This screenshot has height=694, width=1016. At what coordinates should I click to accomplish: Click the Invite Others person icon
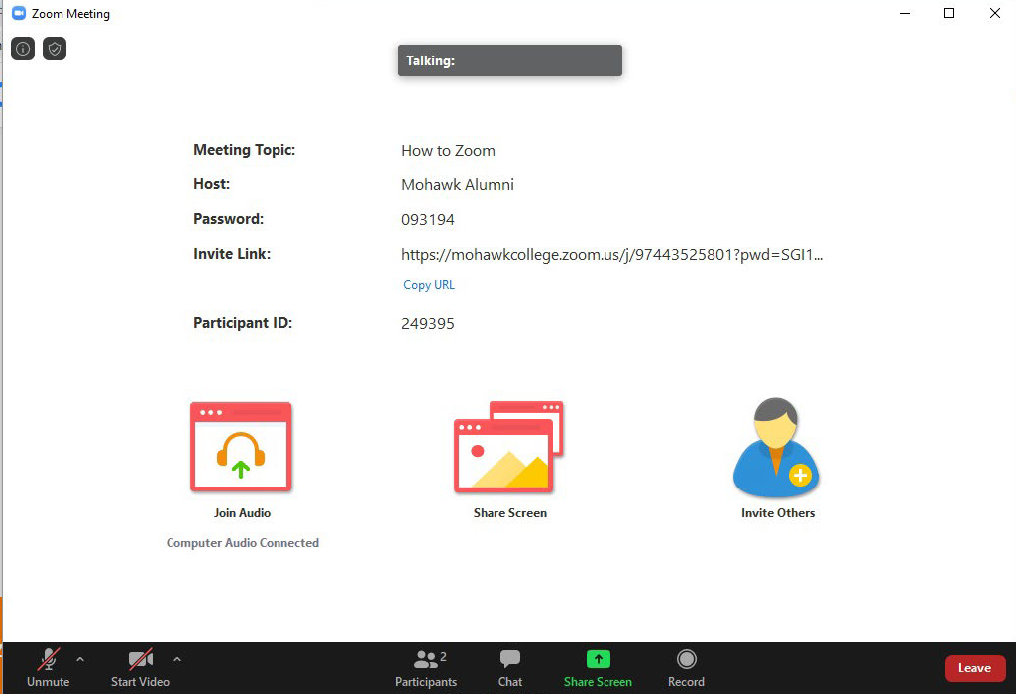pos(777,447)
